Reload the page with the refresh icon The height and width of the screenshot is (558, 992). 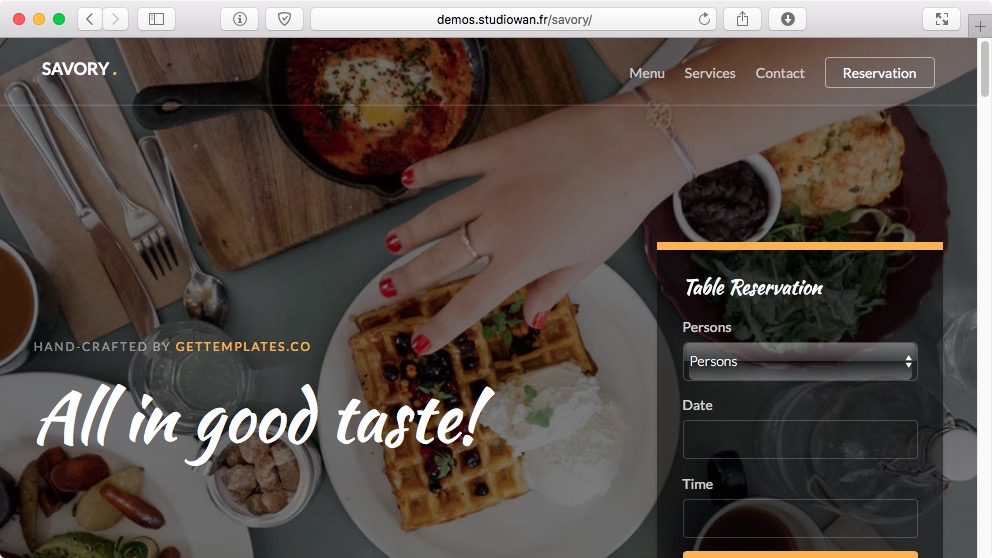704,19
